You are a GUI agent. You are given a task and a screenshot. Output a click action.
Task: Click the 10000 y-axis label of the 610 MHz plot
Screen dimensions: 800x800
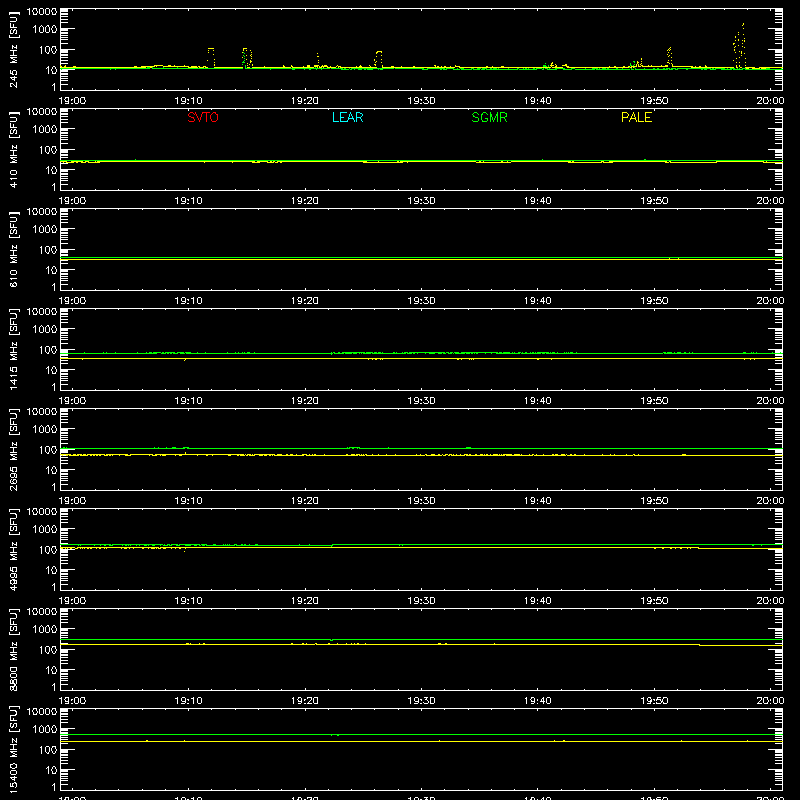pyautogui.click(x=41, y=212)
